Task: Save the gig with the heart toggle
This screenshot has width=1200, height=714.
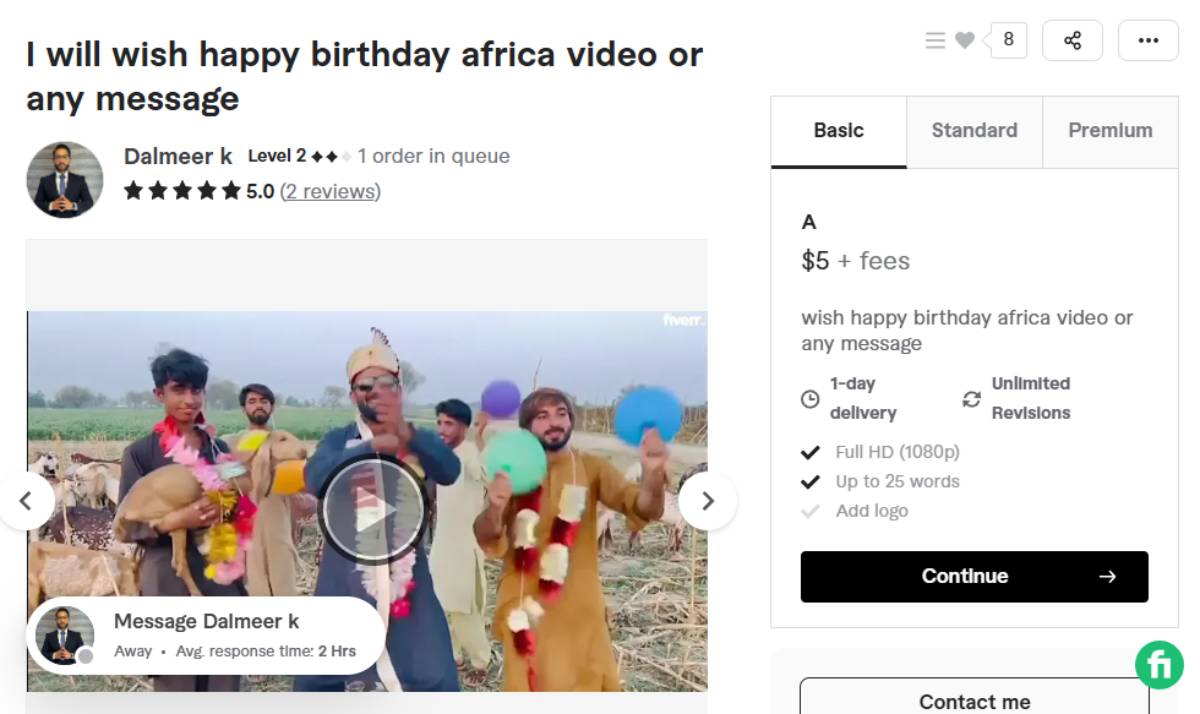Action: point(964,40)
